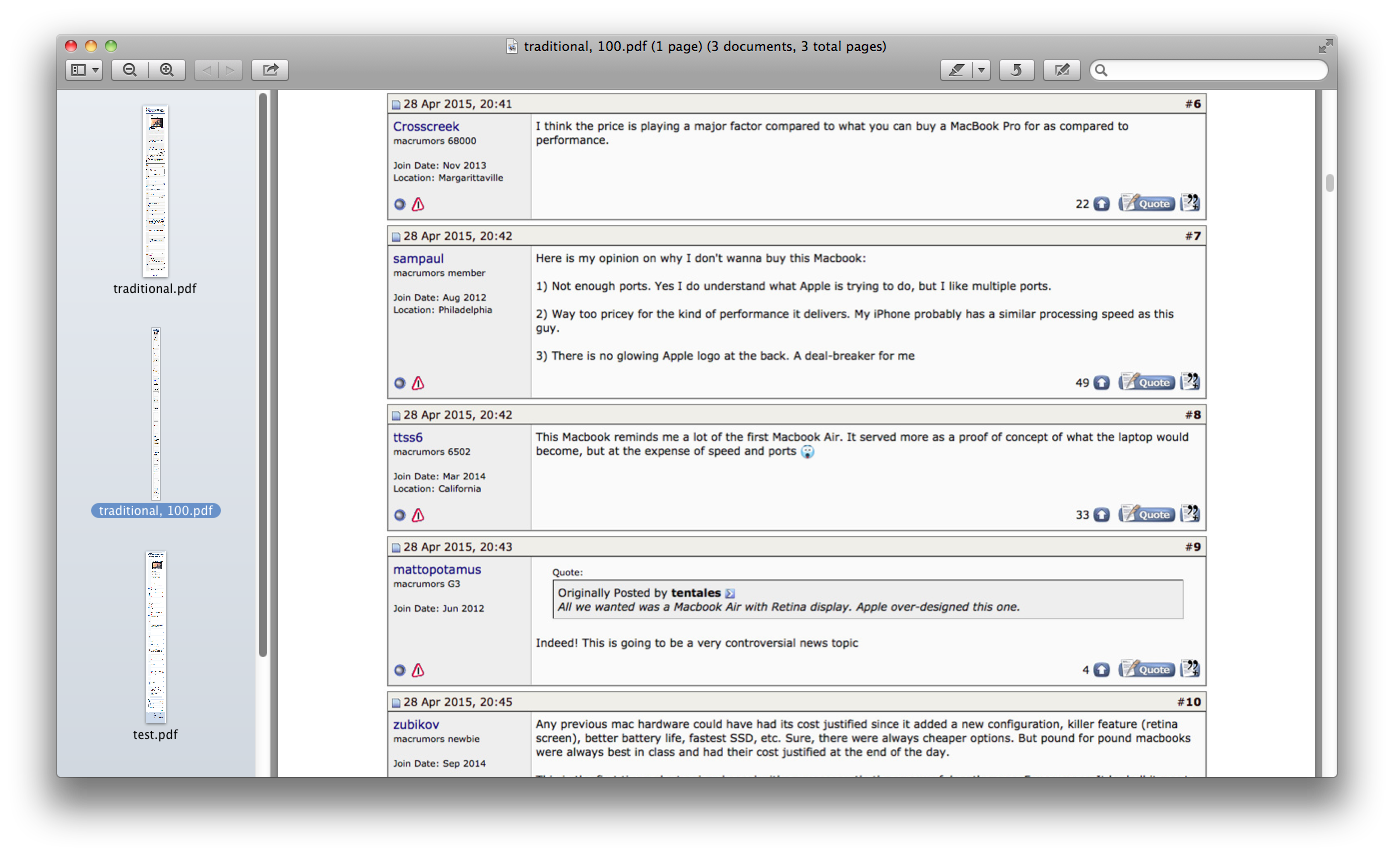
Task: Click the highlighted "traditional, 100.pdf" label
Action: [156, 511]
